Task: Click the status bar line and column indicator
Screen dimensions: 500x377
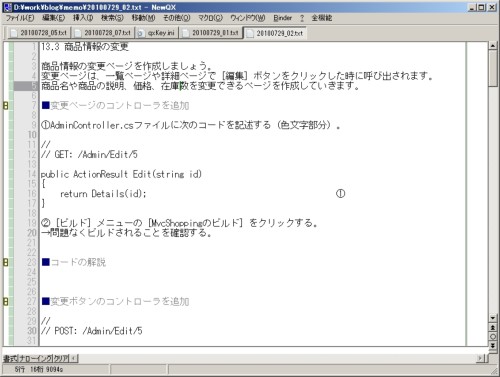Action: (x=38, y=369)
